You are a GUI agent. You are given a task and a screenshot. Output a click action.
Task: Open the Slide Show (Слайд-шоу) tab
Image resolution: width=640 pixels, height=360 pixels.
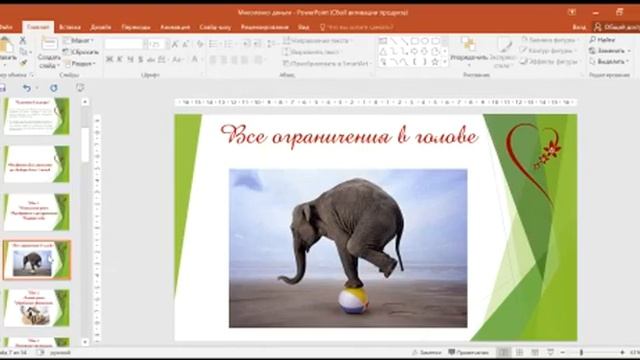(215, 27)
